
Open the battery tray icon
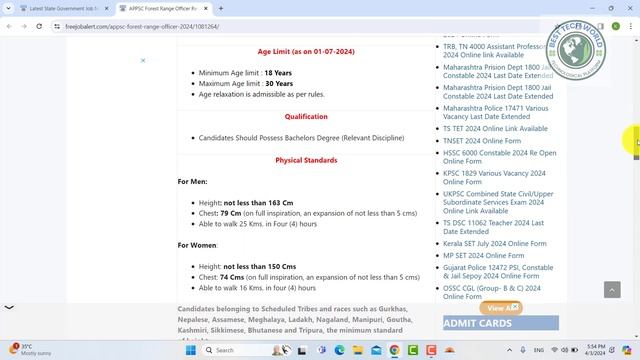point(574,350)
